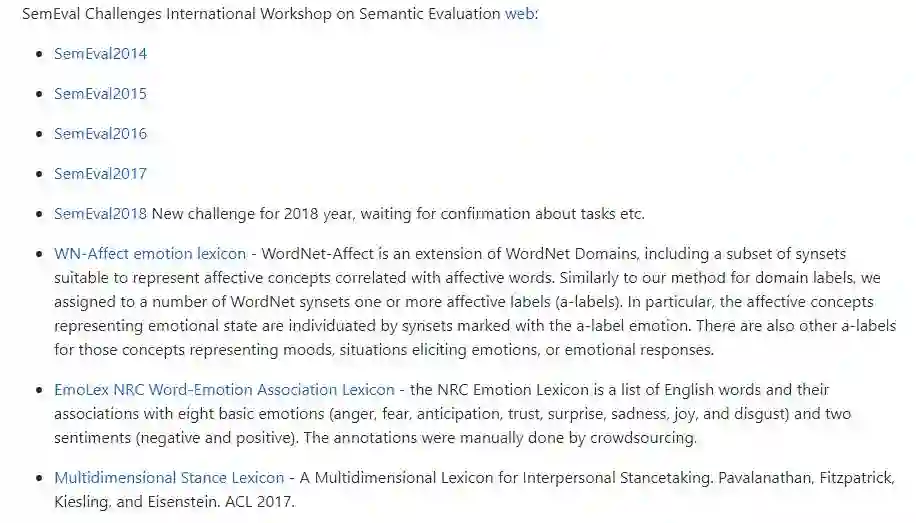Click the bullet point beside SemEval2018
Viewport: 916px width, 523px height.
click(39, 214)
